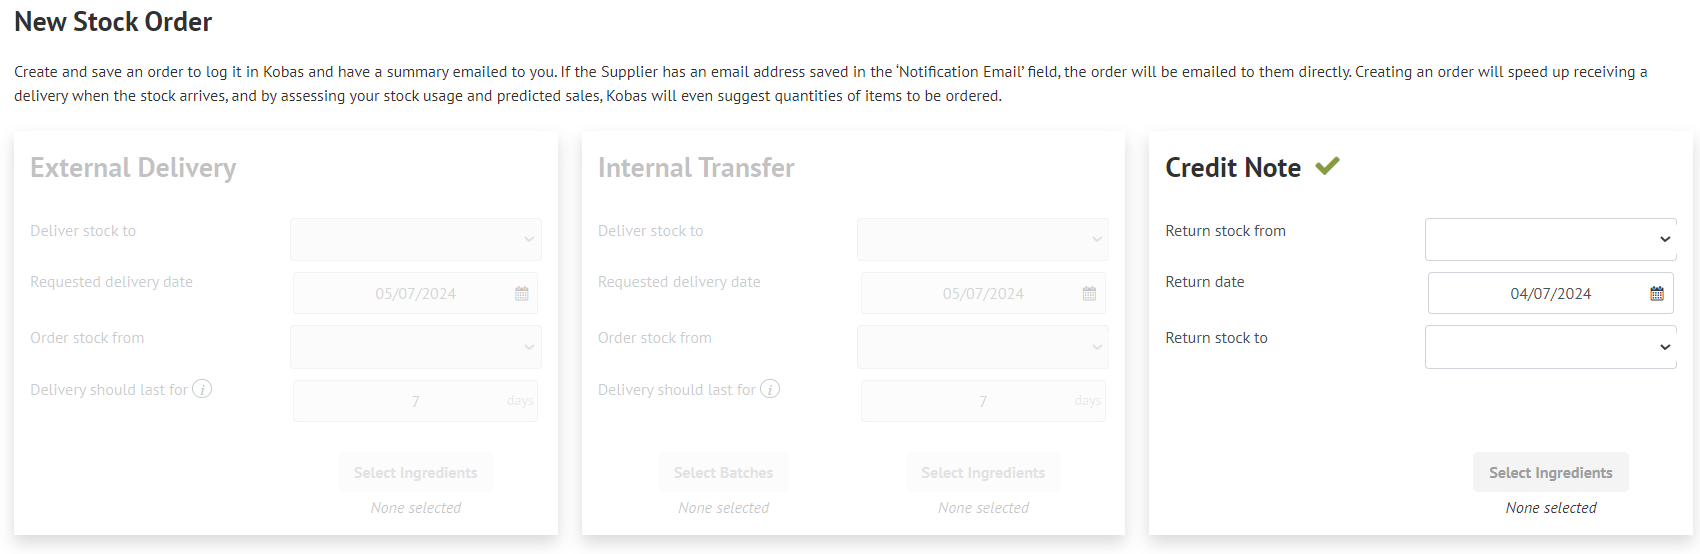Open Internal Transfer 'Order stock from' dropdown
The height and width of the screenshot is (554, 1700).
pos(983,347)
